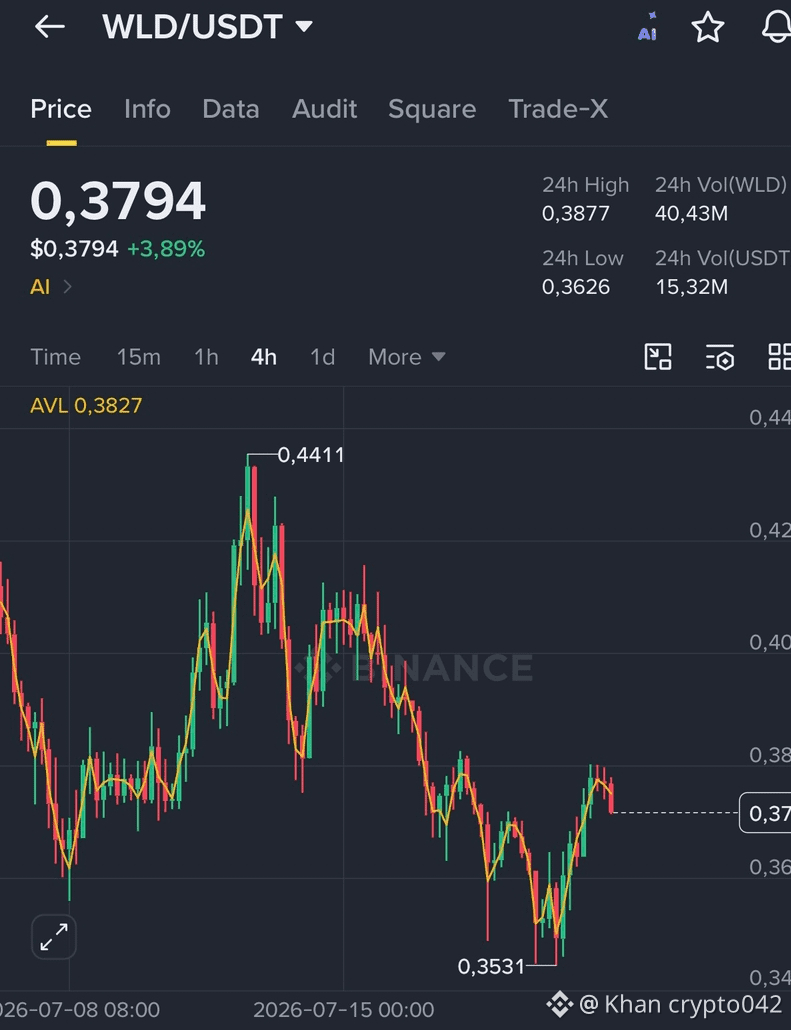
Task: Select the 1d chart interval
Action: [323, 357]
